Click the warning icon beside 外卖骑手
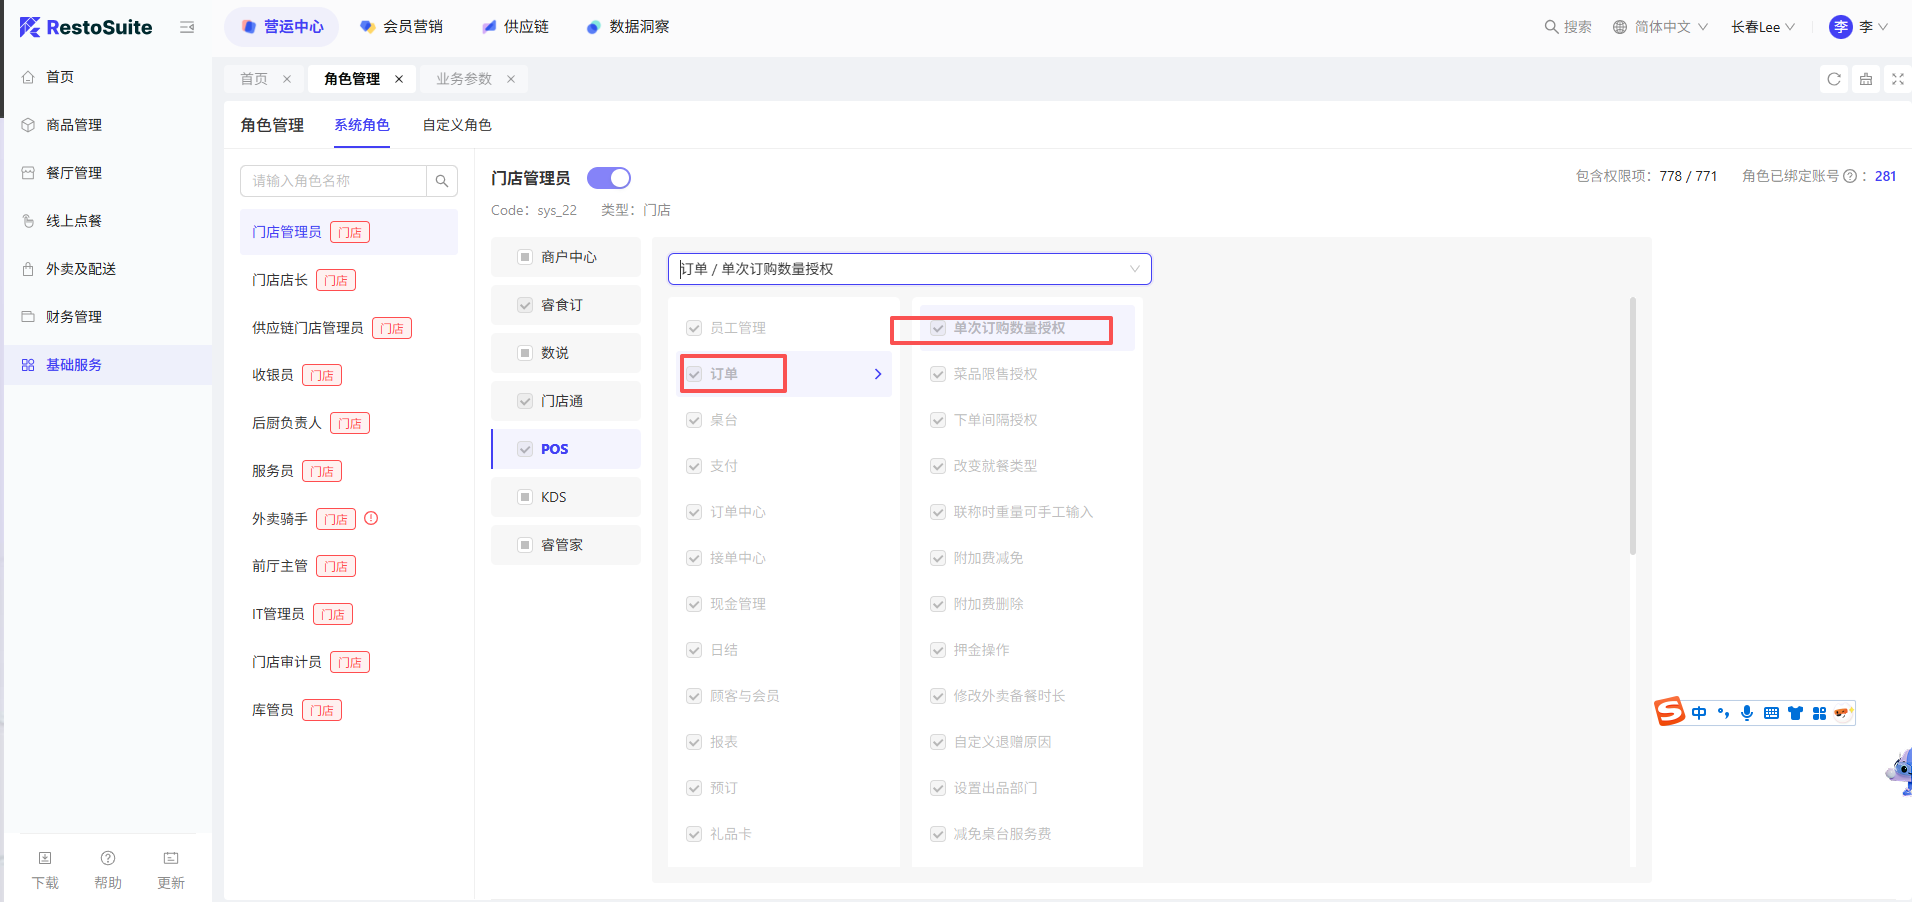 pos(371,518)
